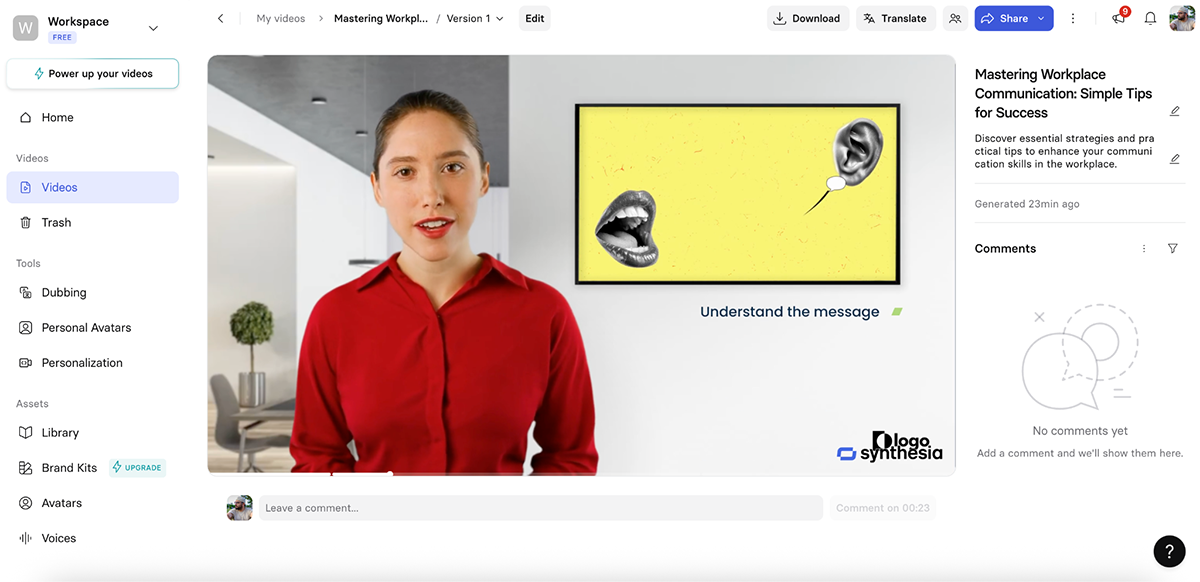Open comments panel options menu
This screenshot has width=1200, height=582.
click(x=1144, y=248)
